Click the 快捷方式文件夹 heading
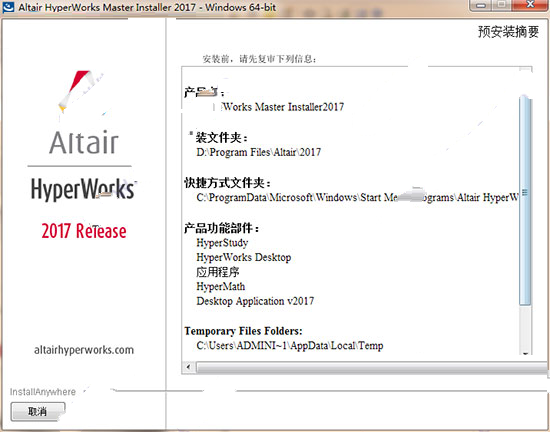The height and width of the screenshot is (432, 550). tap(227, 183)
